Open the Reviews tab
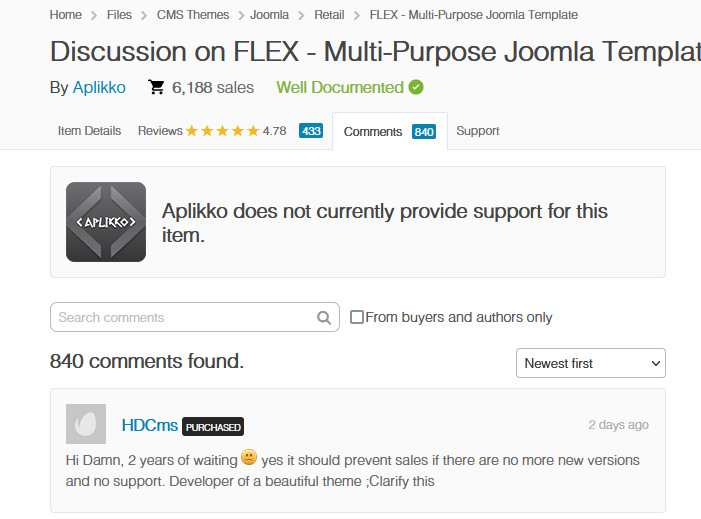This screenshot has height=519, width=701. [x=160, y=131]
